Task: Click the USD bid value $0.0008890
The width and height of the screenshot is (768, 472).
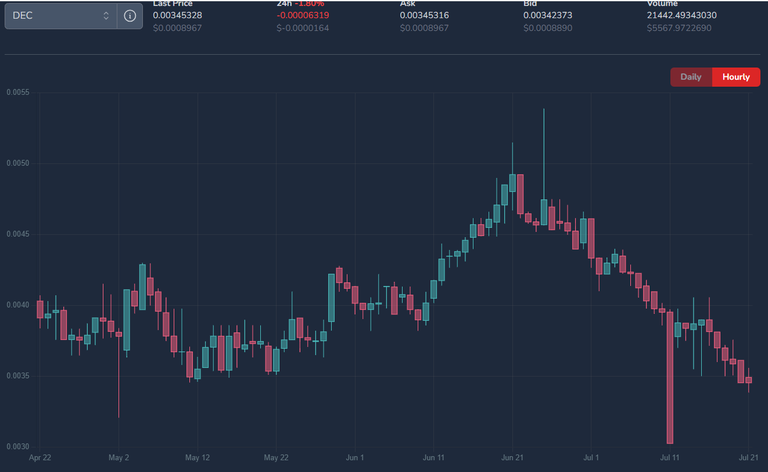Action: click(x=548, y=28)
